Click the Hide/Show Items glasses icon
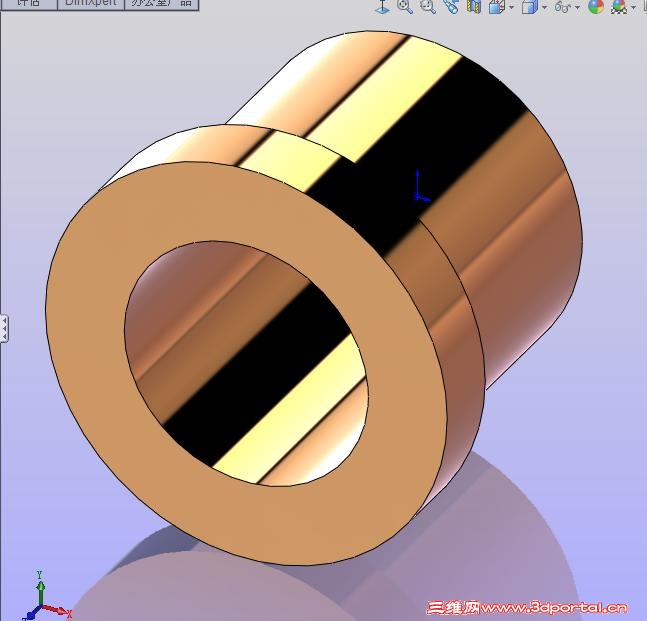Viewport: 647px width, 621px height. pos(563,7)
